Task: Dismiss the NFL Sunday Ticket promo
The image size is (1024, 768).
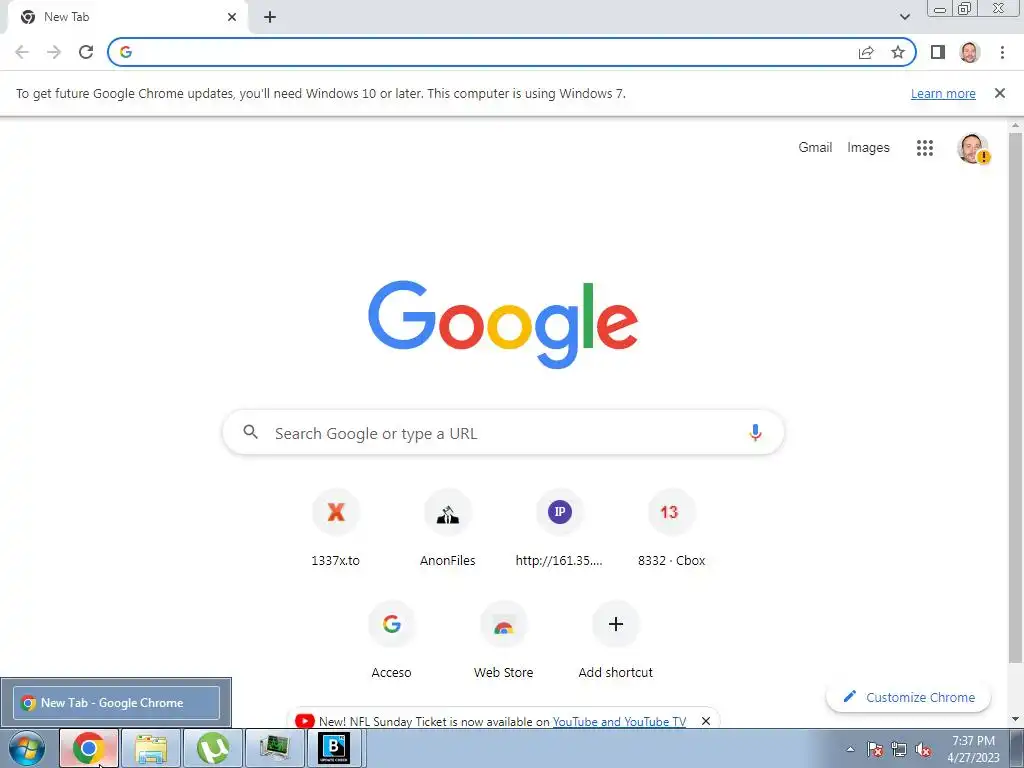Action: 706,721
